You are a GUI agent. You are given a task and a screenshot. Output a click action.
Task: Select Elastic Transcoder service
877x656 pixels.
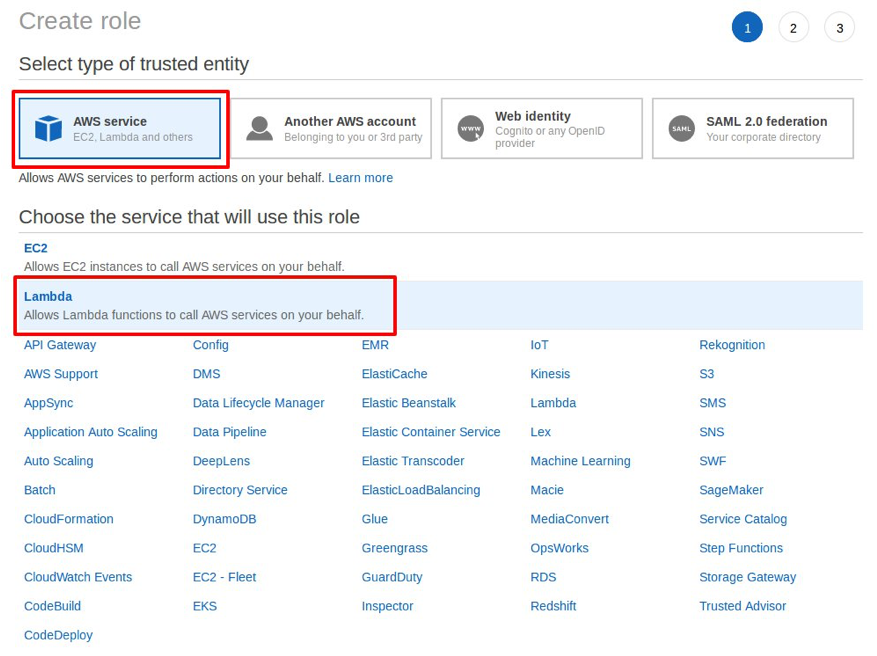coord(413,461)
